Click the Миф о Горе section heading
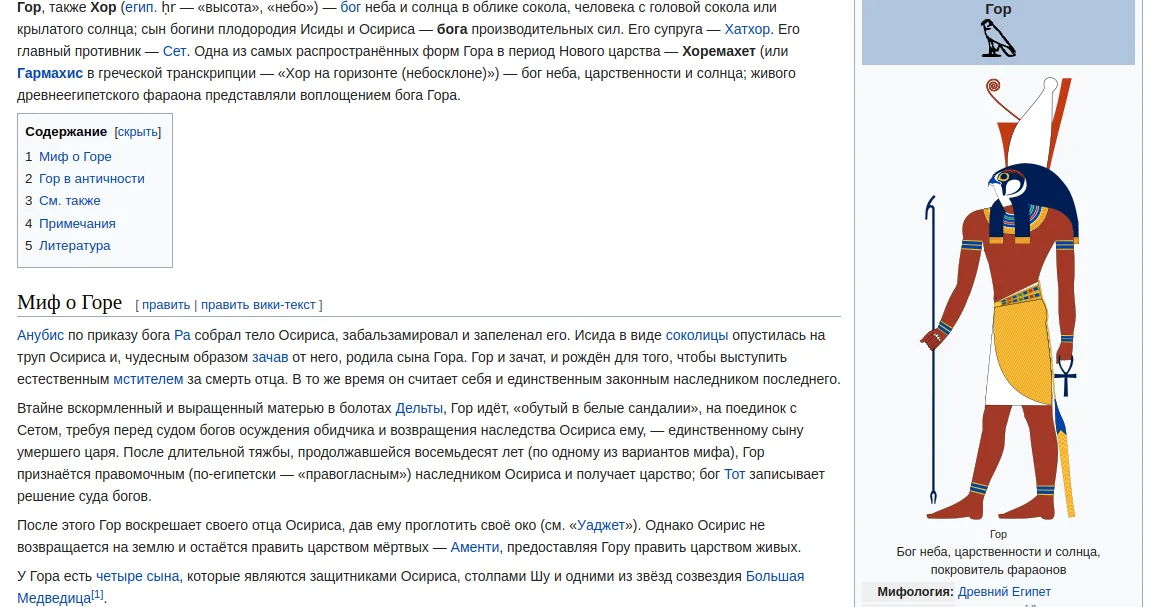Screen dimensions: 1151x607 click(x=70, y=302)
